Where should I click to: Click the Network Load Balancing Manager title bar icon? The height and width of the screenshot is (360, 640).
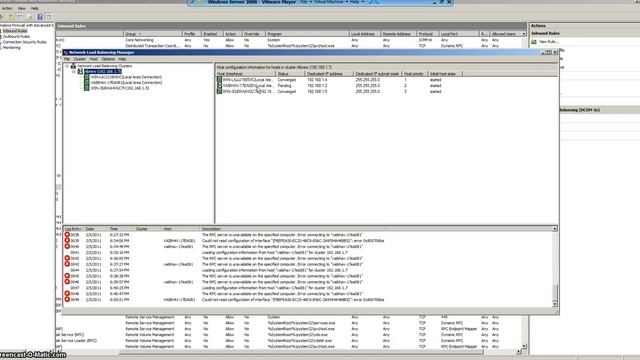tap(65, 52)
